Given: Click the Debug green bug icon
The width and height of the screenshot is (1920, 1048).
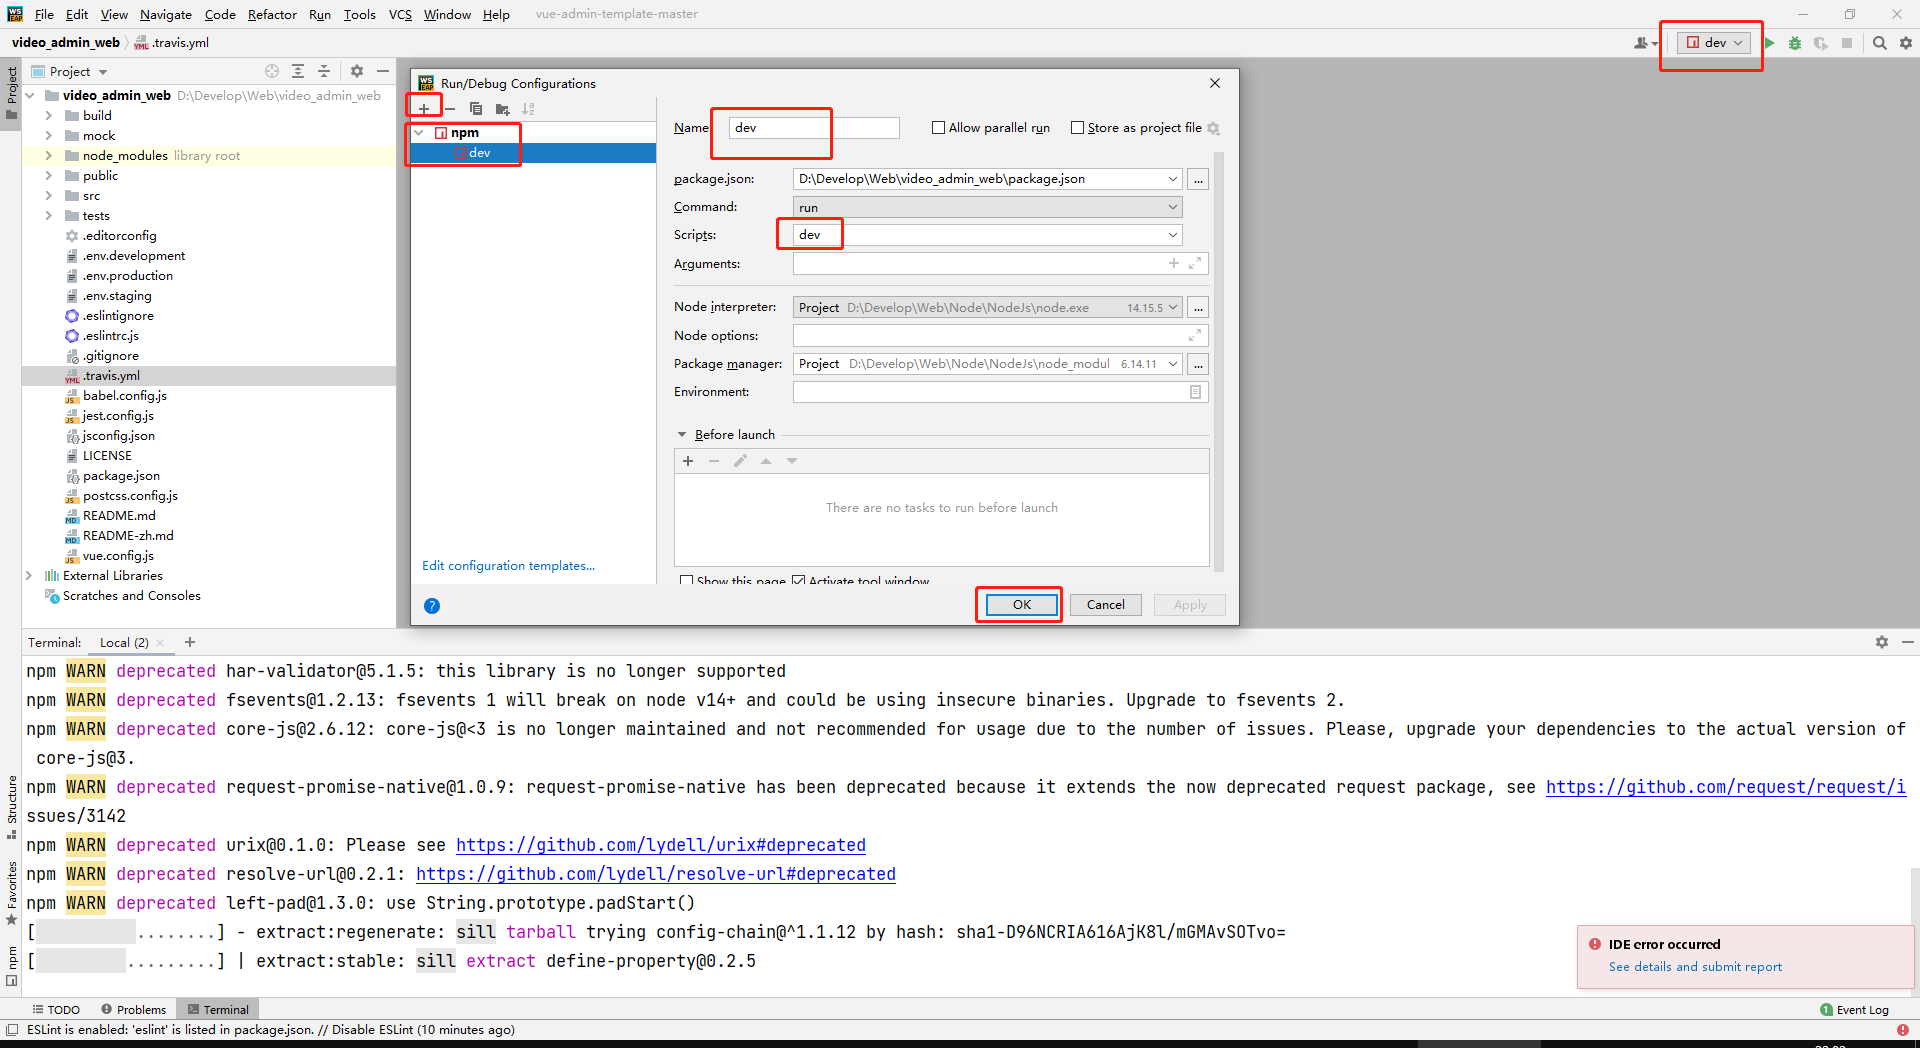Looking at the screenshot, I should click(1795, 43).
